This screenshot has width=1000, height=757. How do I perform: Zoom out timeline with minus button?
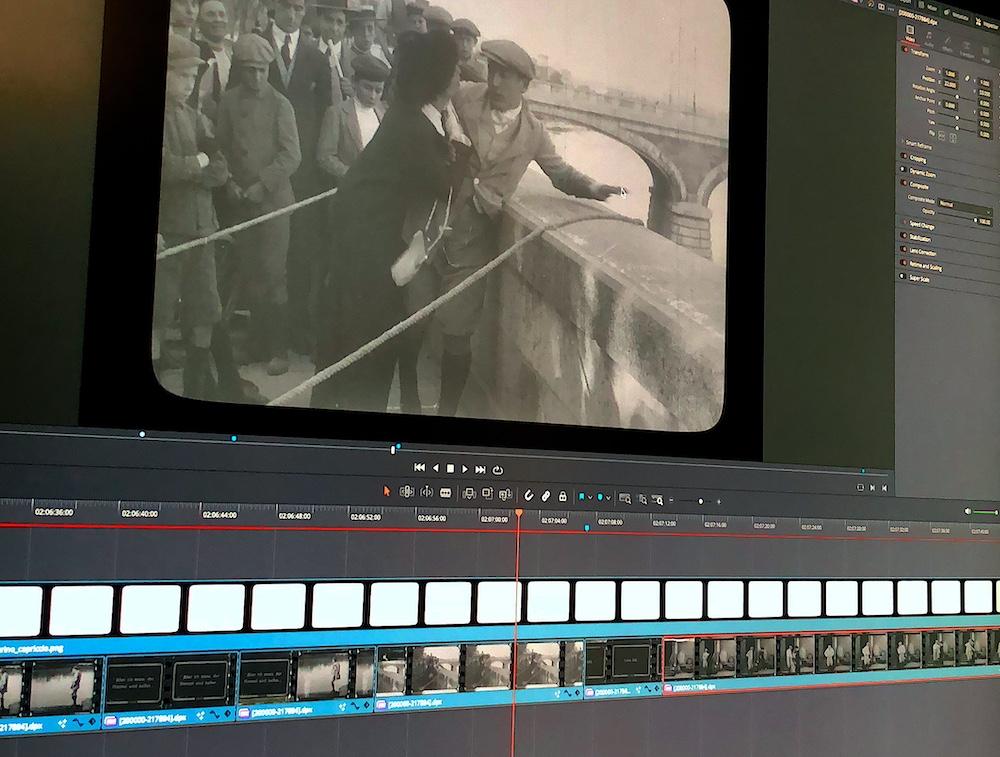click(x=671, y=501)
